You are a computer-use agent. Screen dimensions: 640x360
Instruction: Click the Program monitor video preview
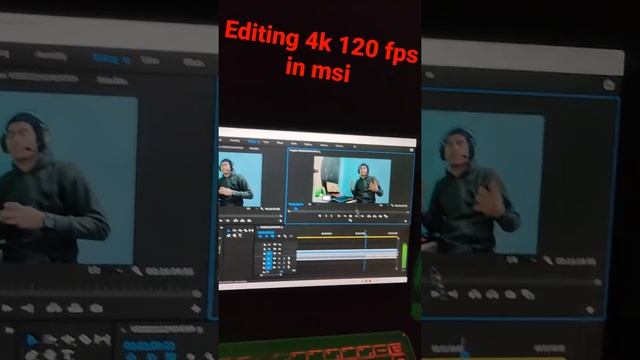(x=353, y=180)
